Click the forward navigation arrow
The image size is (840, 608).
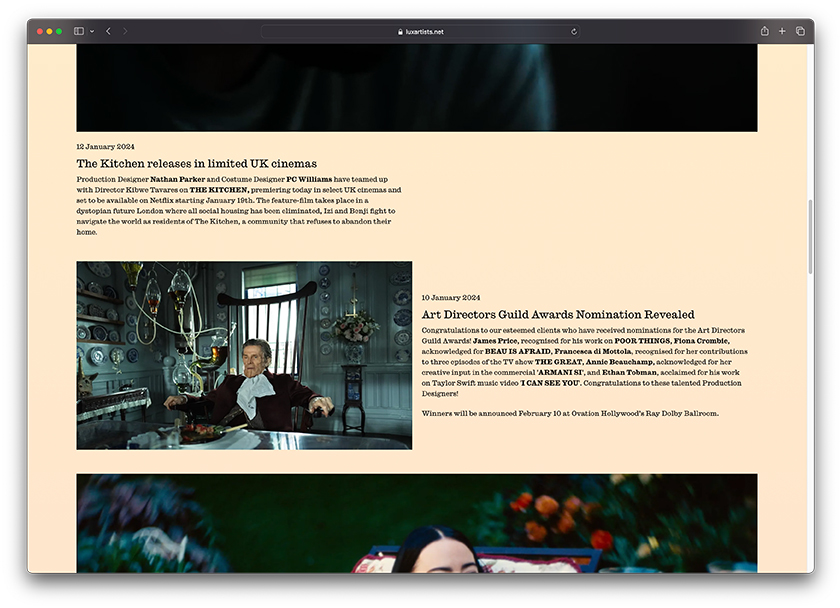(125, 31)
